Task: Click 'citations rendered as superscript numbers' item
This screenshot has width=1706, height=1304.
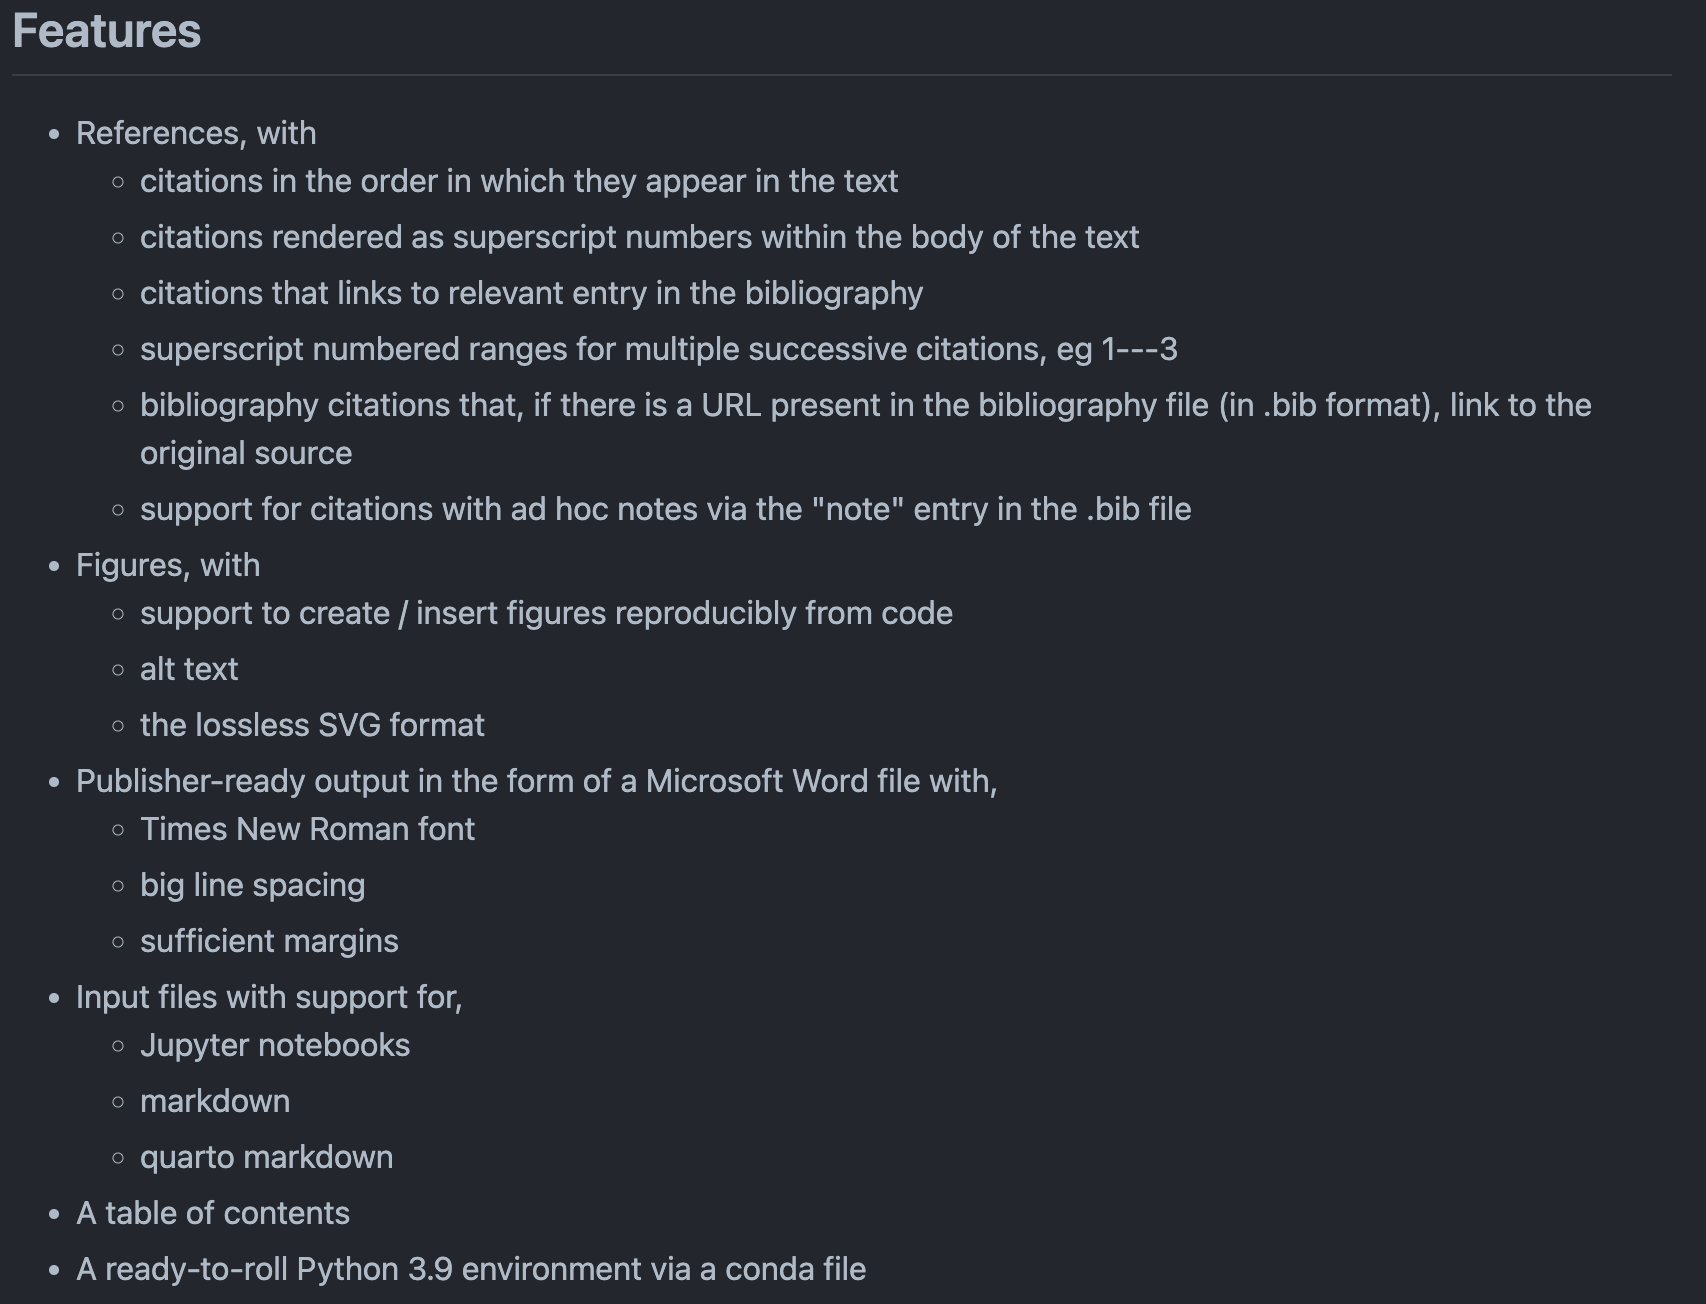Action: [639, 237]
